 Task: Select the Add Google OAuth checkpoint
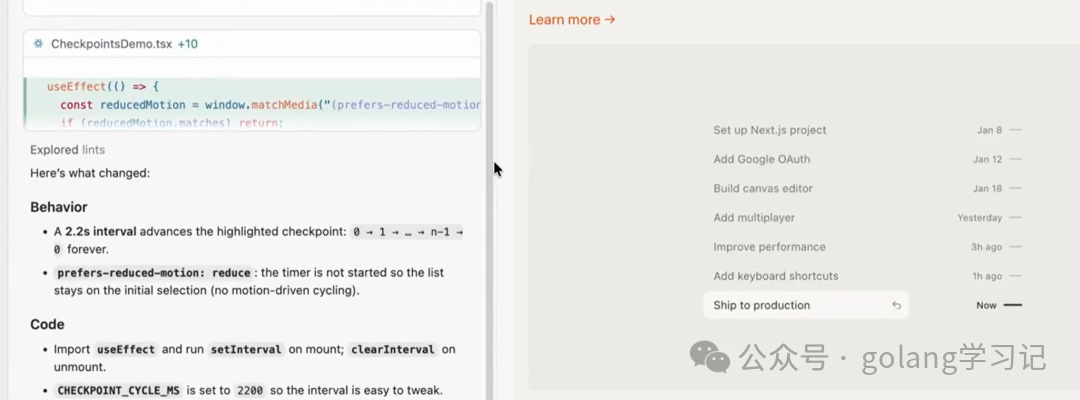click(761, 159)
